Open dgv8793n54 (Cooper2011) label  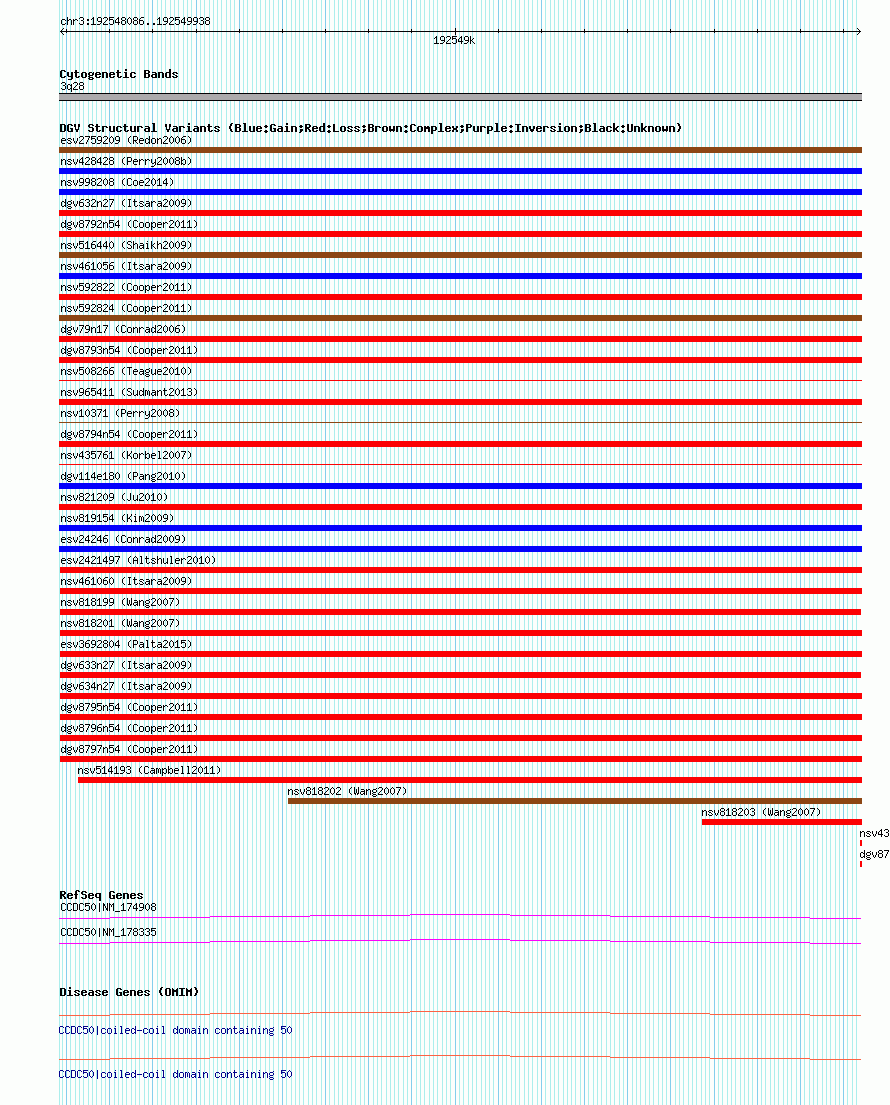pos(129,350)
